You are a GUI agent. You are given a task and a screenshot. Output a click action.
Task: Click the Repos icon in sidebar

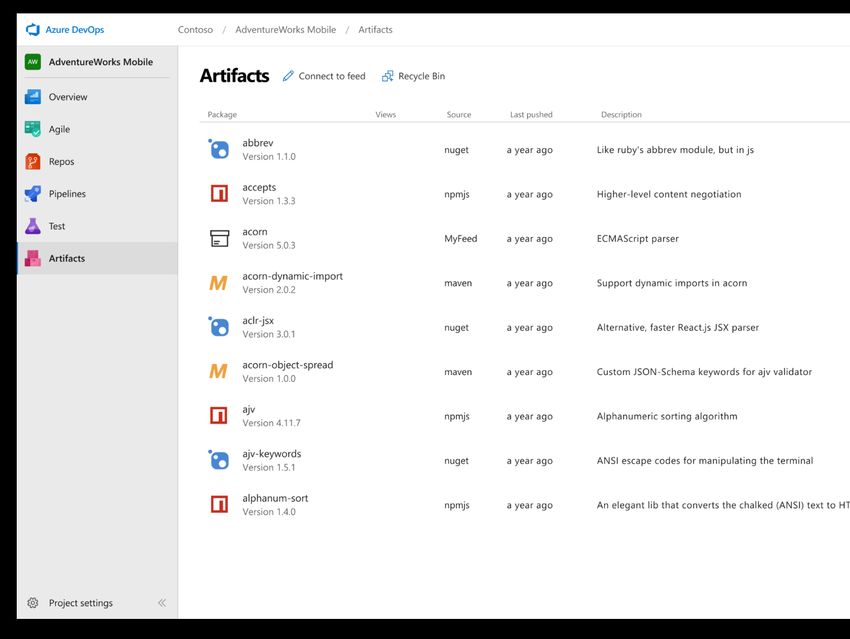(33, 162)
